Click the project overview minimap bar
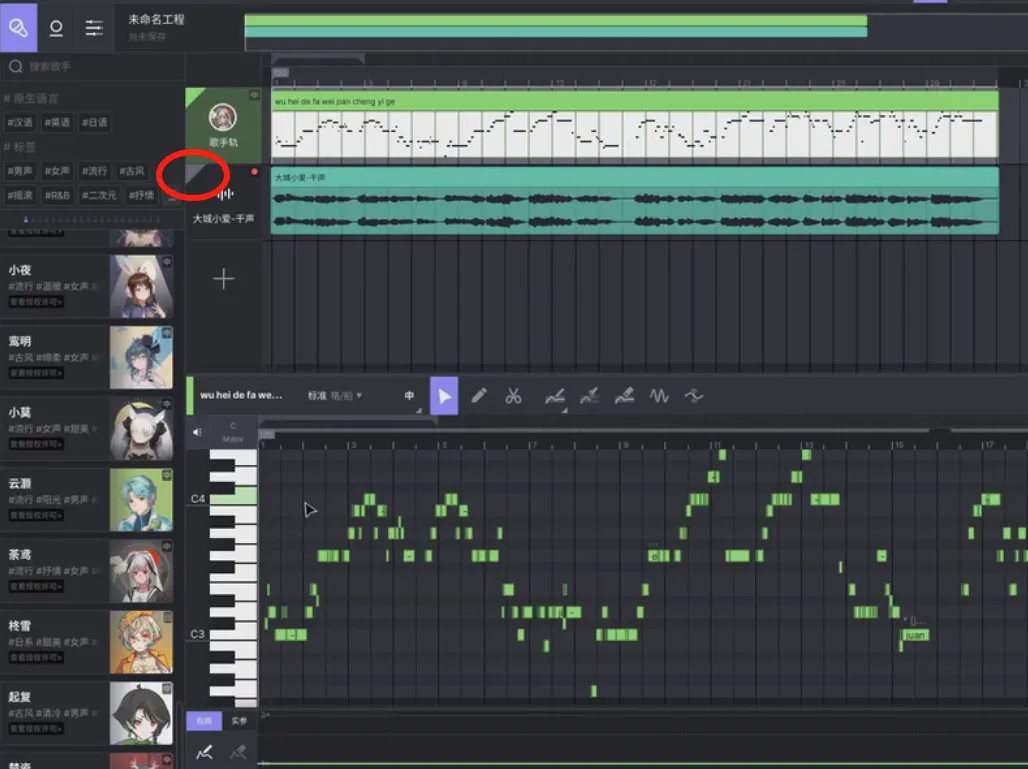The width and height of the screenshot is (1028, 769). [x=556, y=27]
